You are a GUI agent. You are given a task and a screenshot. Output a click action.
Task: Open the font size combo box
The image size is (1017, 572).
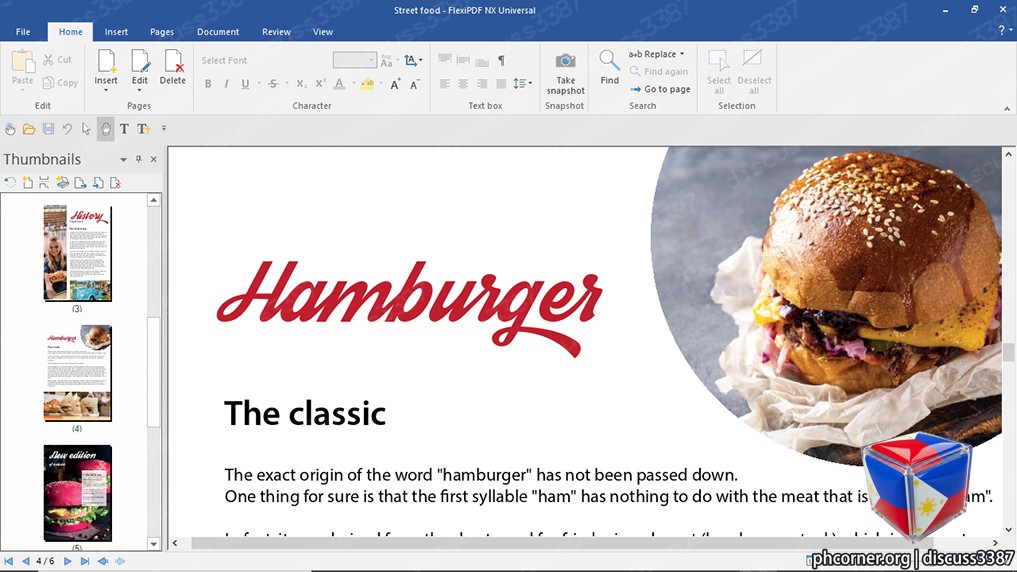(x=355, y=60)
